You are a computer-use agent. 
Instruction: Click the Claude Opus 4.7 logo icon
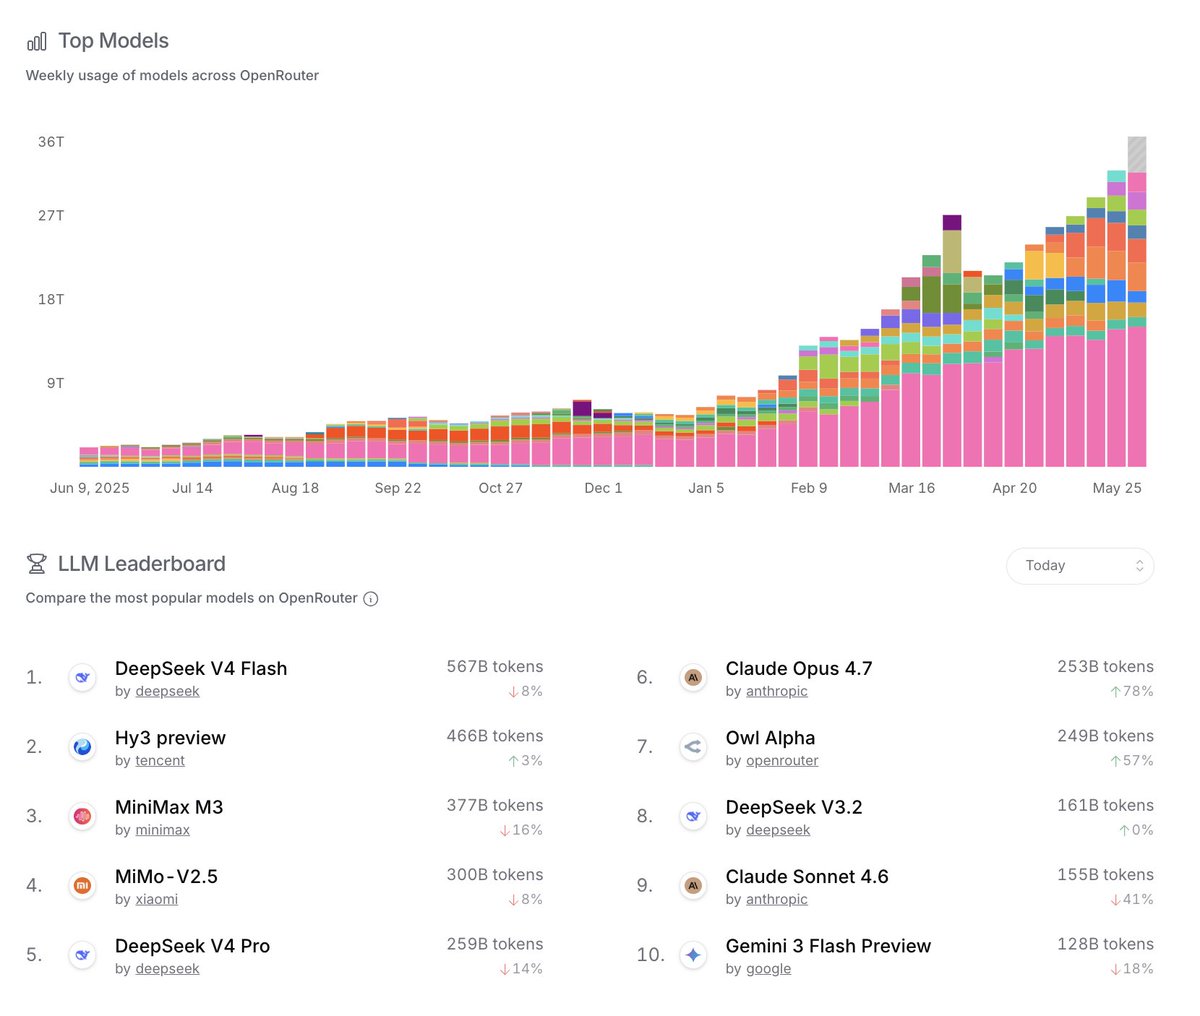pos(693,678)
